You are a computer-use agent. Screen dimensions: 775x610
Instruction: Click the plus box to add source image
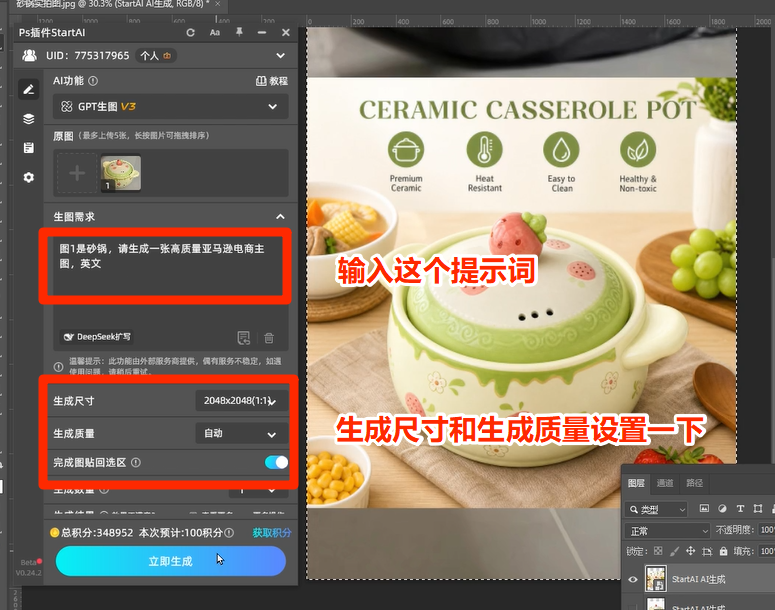(77, 173)
